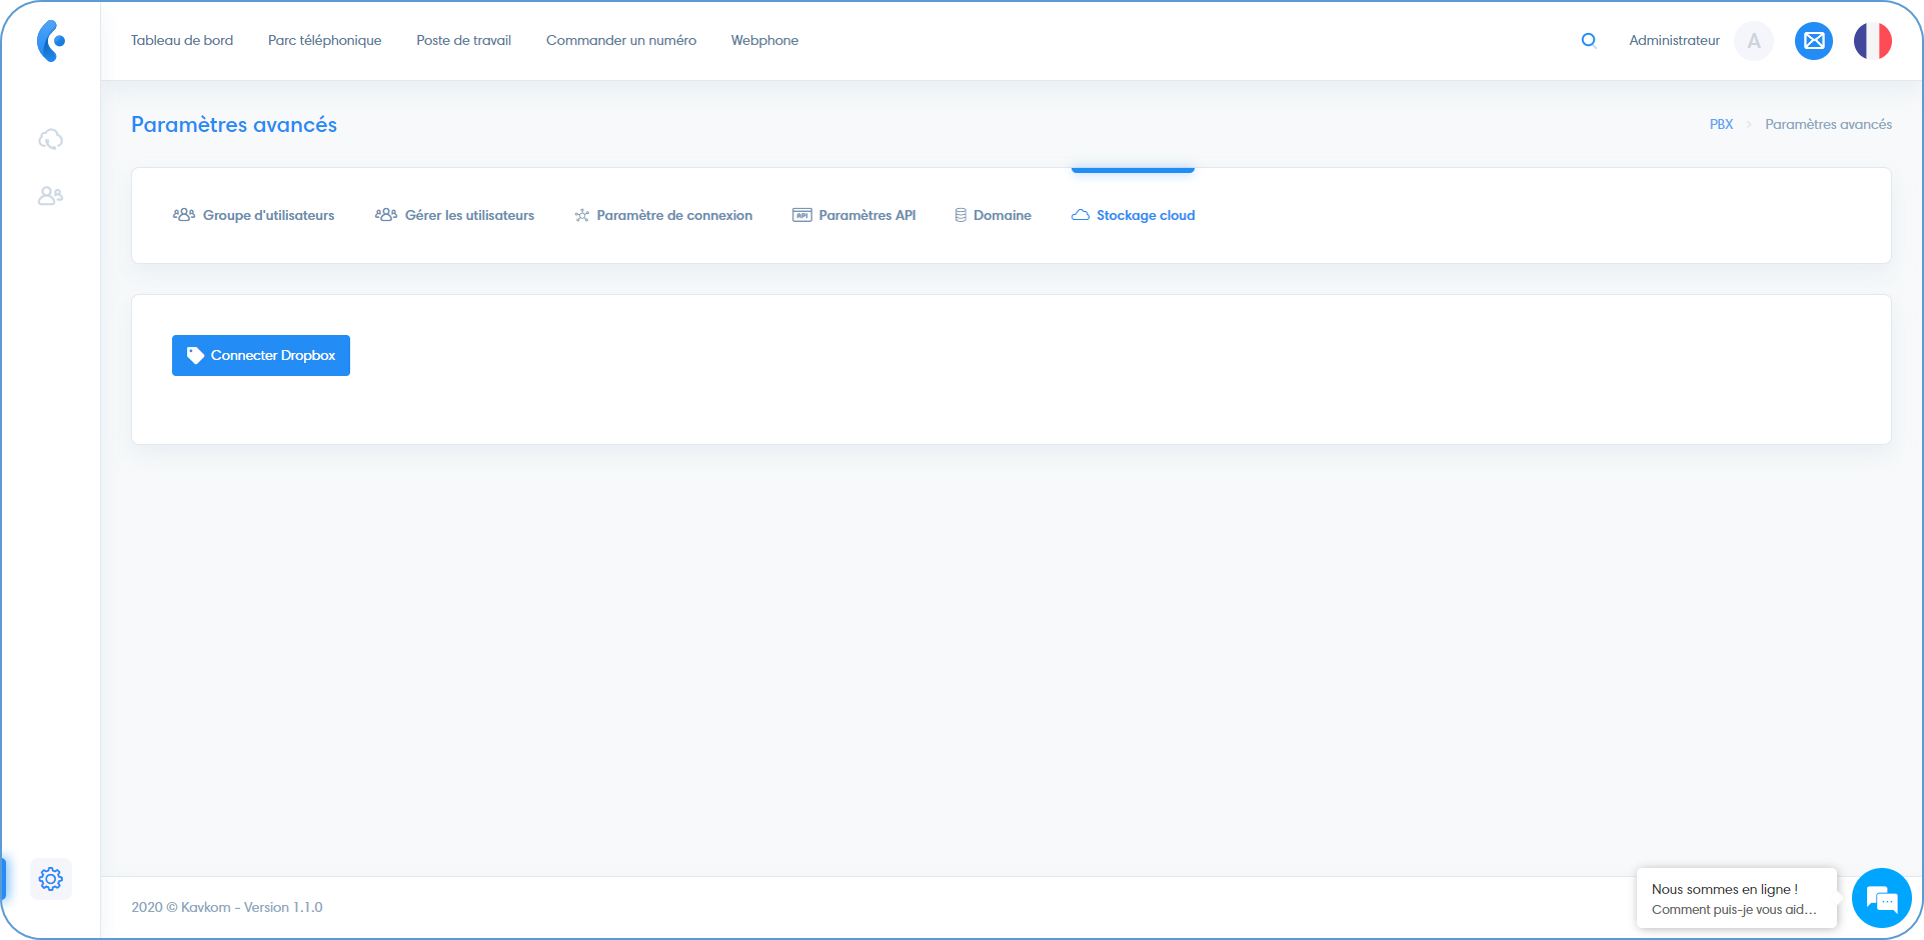Click the Kavkom logo
Viewport: 1924px width, 940px height.
click(x=48, y=40)
